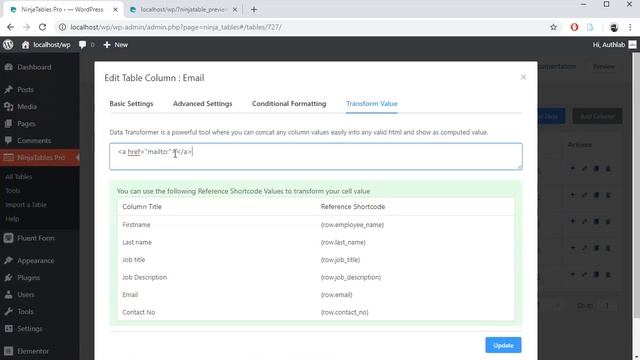
Task: Open Fluent Form in the sidebar
Action: click(x=36, y=238)
